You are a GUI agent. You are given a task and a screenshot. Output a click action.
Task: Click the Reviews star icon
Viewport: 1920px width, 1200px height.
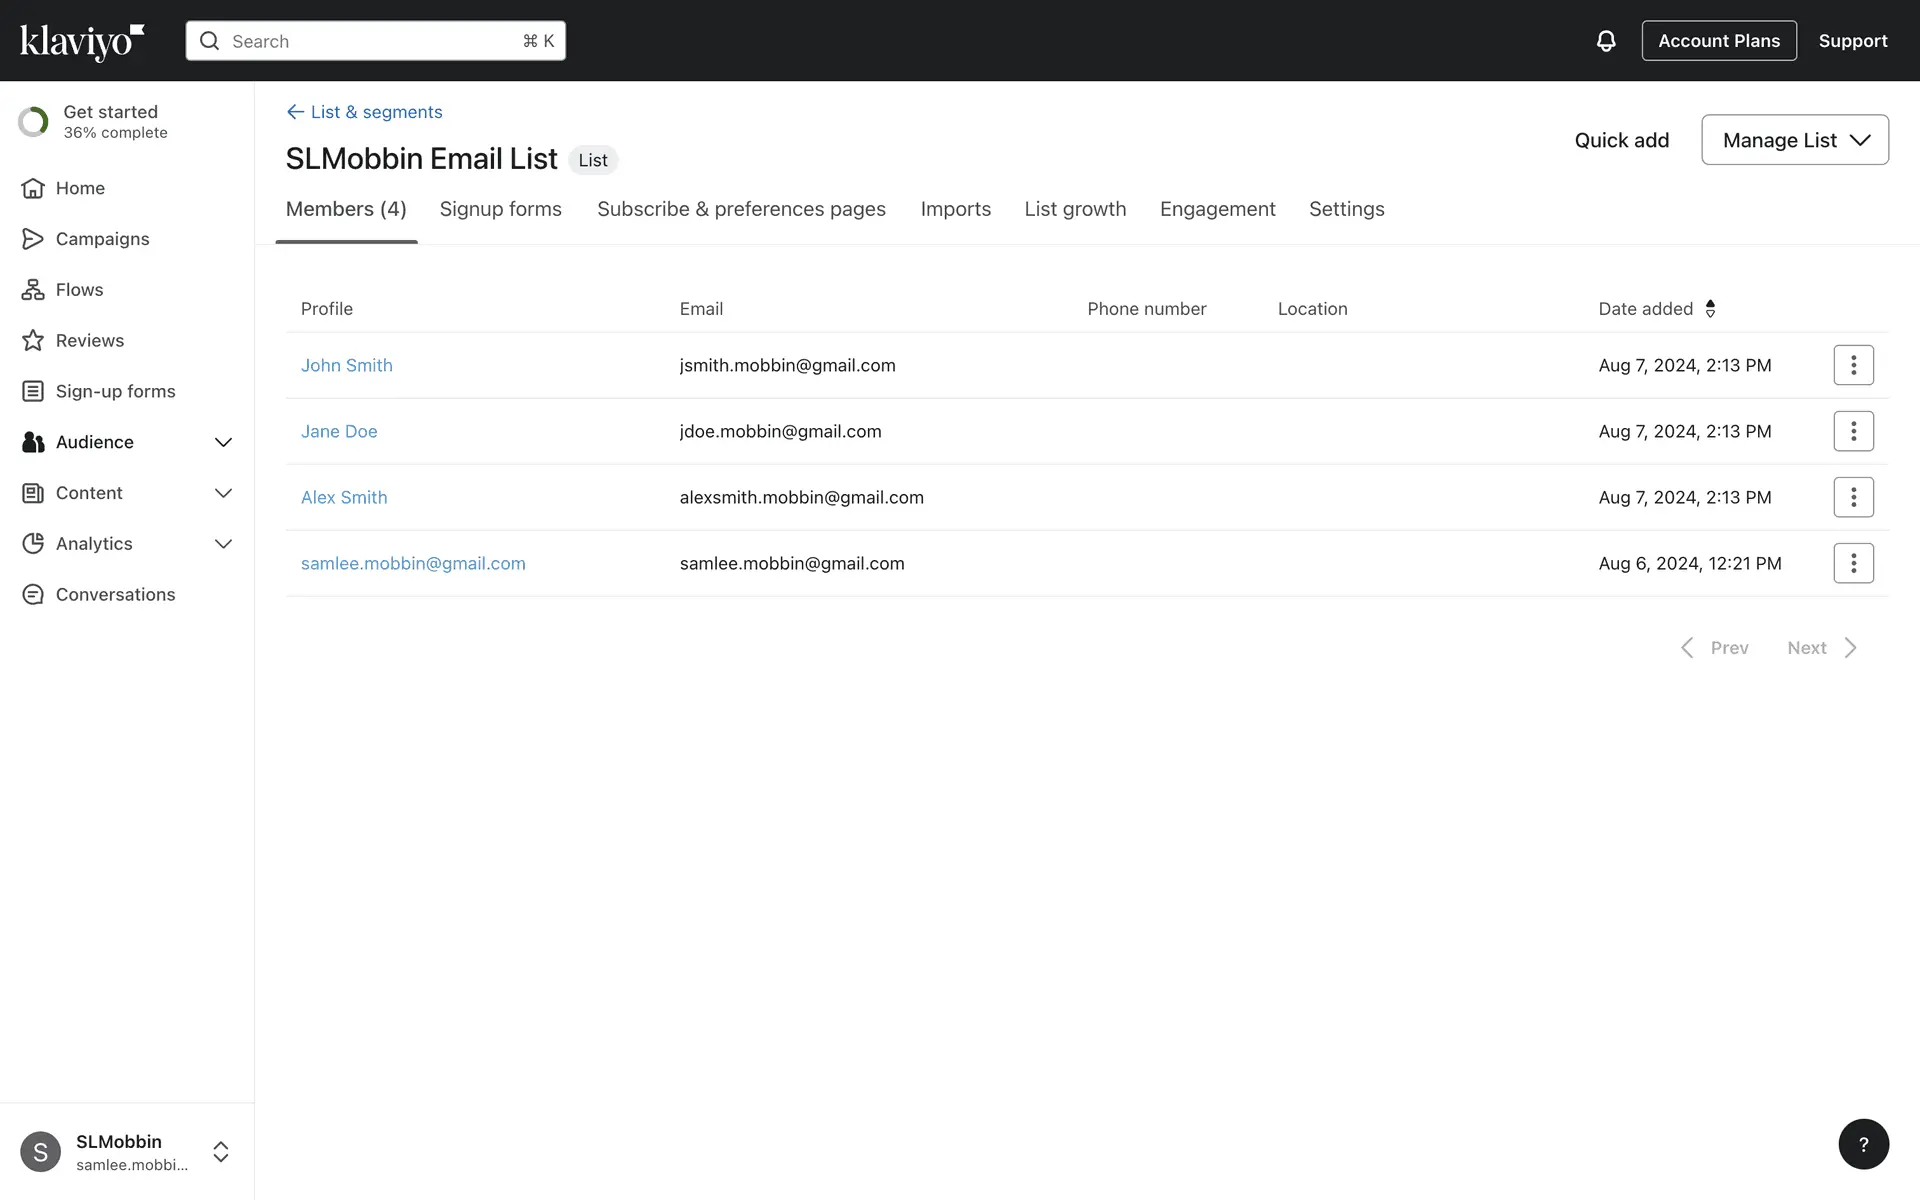coord(33,341)
